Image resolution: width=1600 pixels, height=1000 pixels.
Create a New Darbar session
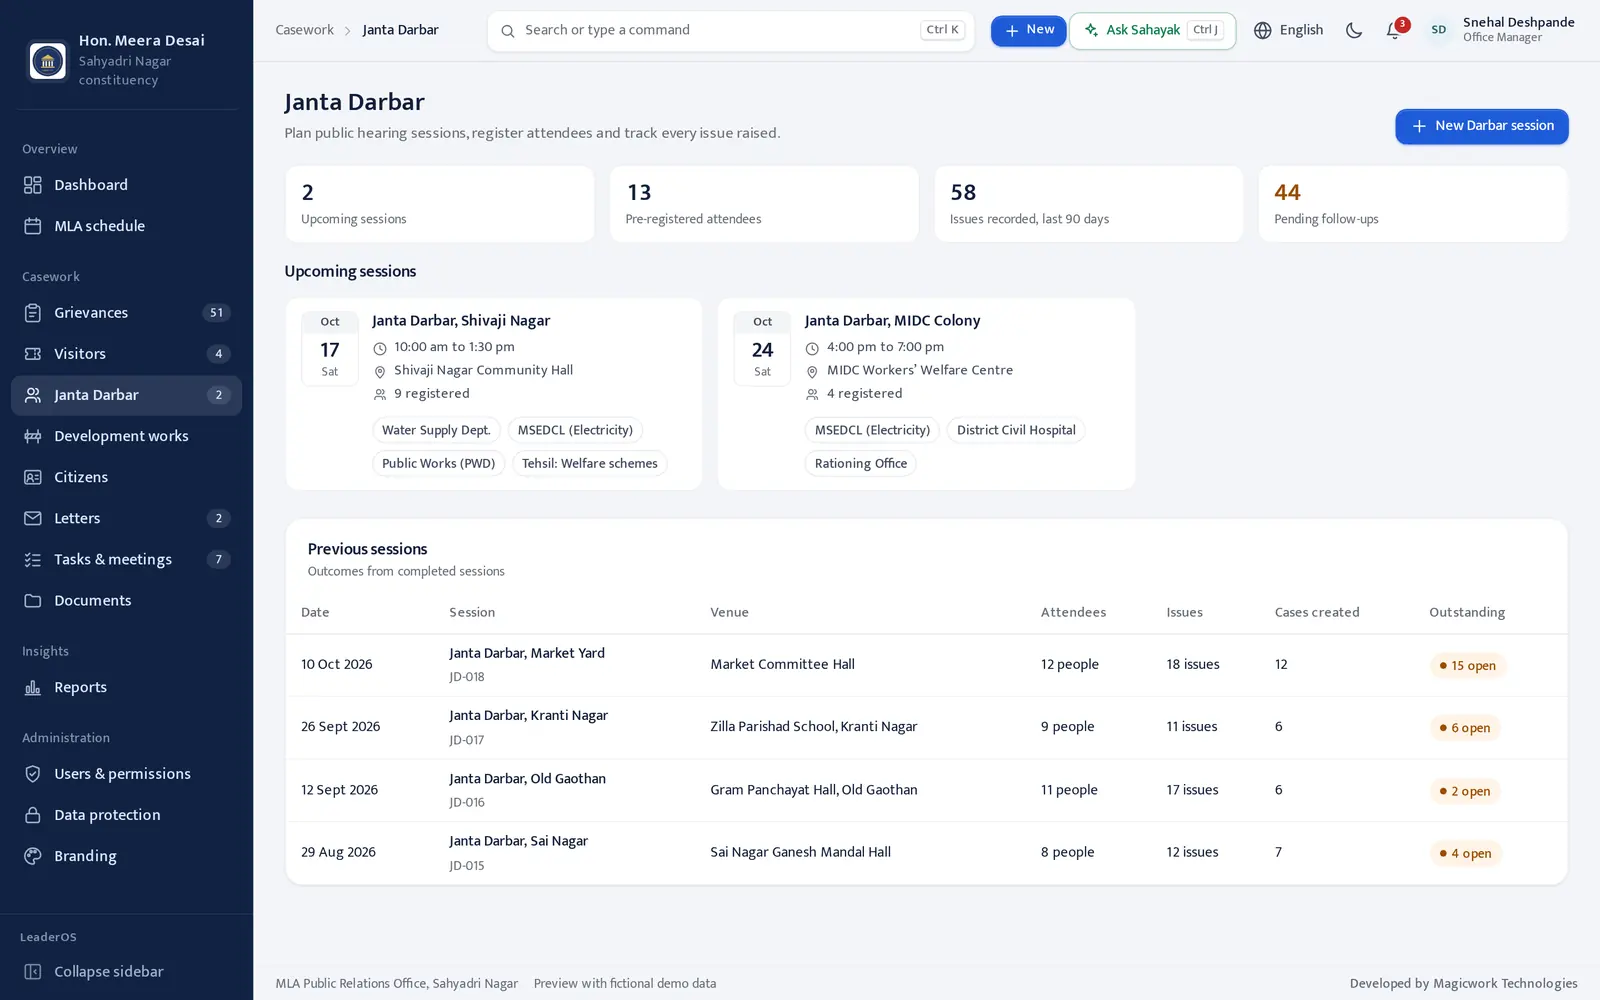click(1482, 126)
